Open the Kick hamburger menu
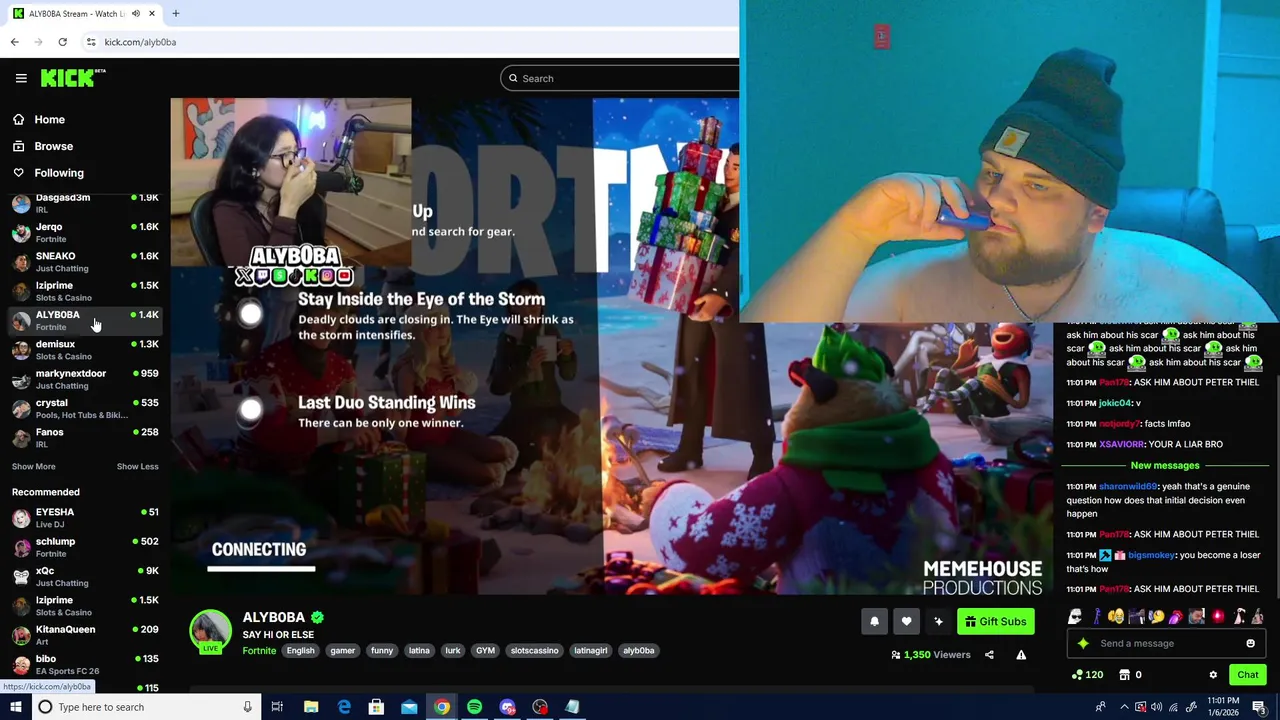Viewport: 1280px width, 720px height. tap(21, 78)
